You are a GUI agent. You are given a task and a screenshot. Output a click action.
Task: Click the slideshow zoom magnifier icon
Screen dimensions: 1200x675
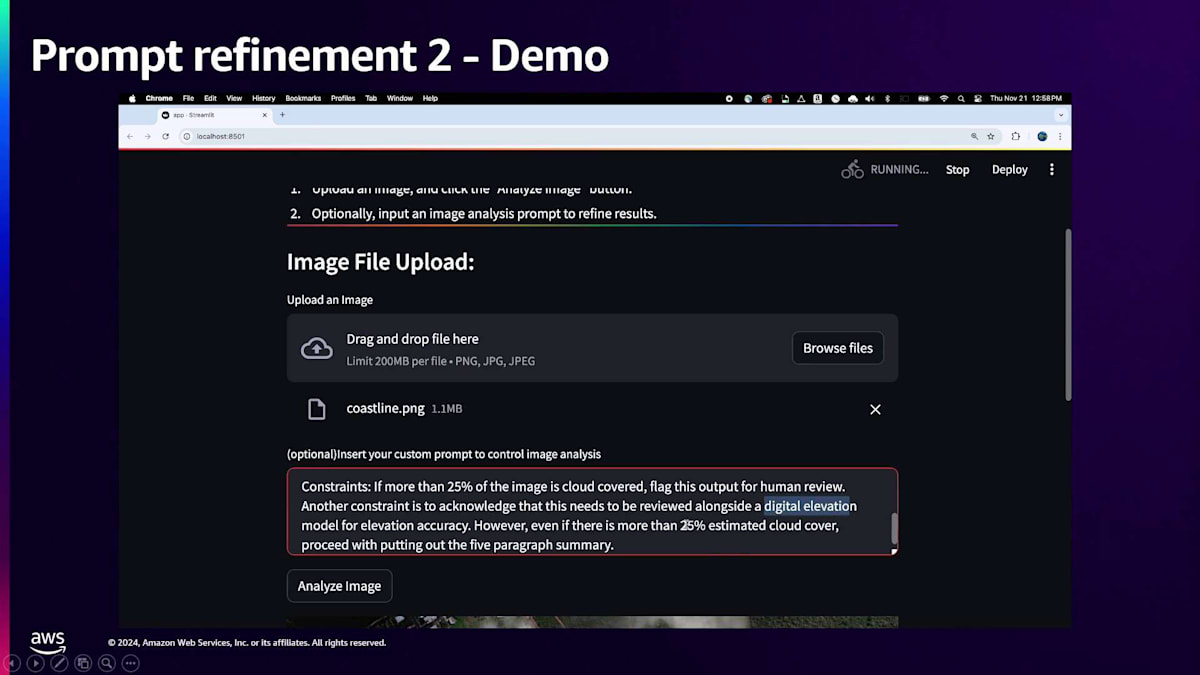click(x=107, y=662)
